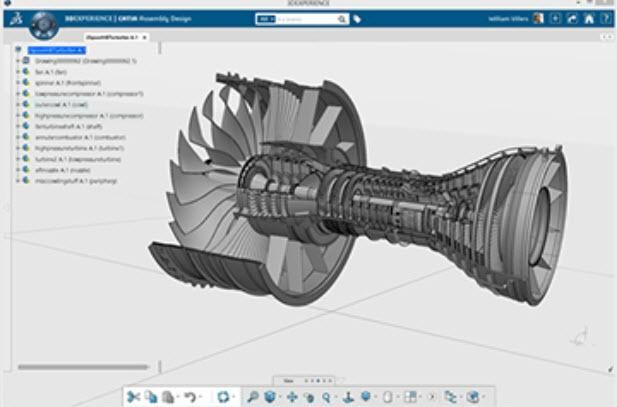
Task: Click the tag icon beside search
Action: coord(358,18)
